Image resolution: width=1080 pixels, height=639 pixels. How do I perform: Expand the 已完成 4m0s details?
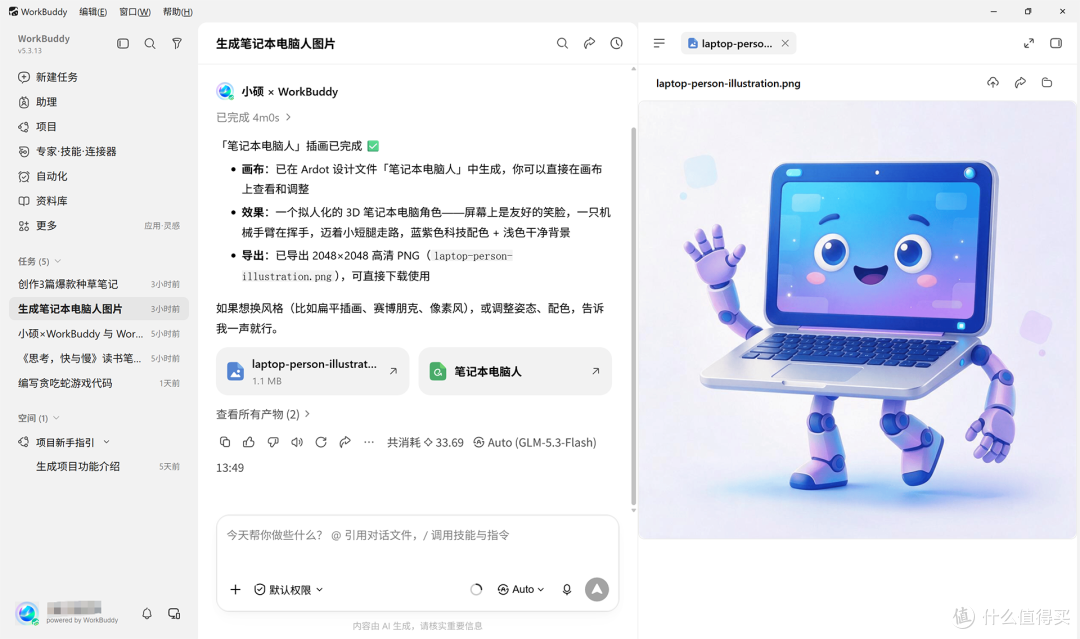[253, 118]
